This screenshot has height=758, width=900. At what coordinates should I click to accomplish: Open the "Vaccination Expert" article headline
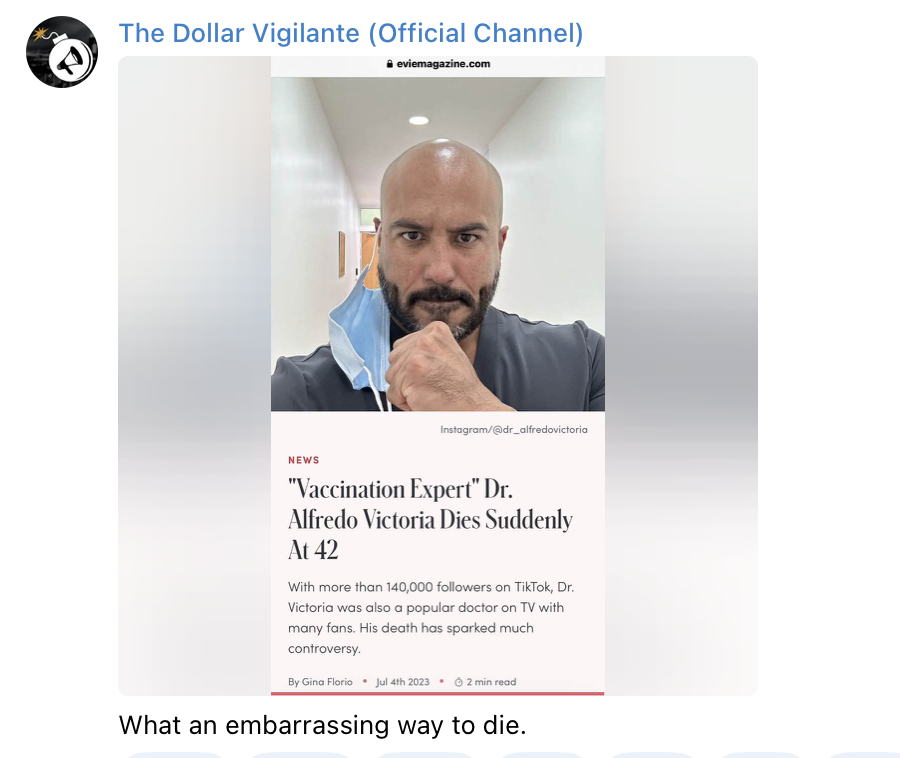pyautogui.click(x=430, y=519)
